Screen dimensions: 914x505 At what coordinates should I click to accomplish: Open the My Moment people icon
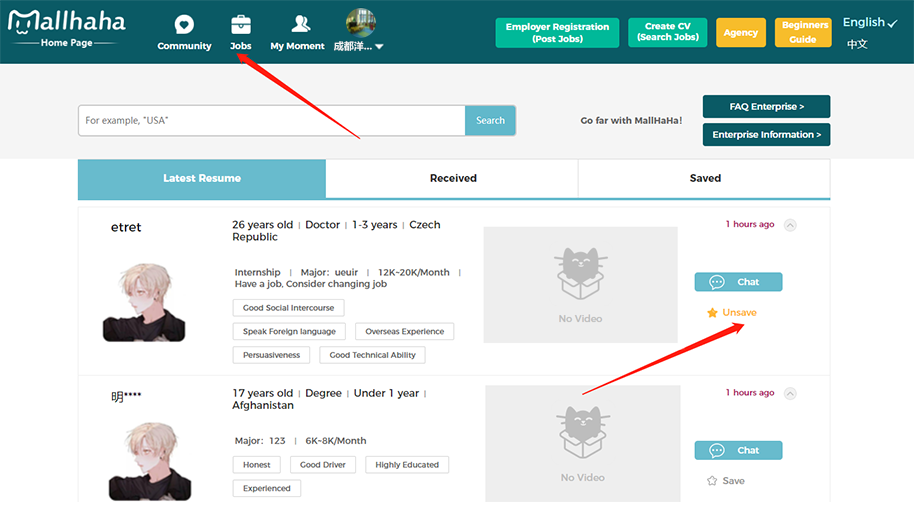301,24
